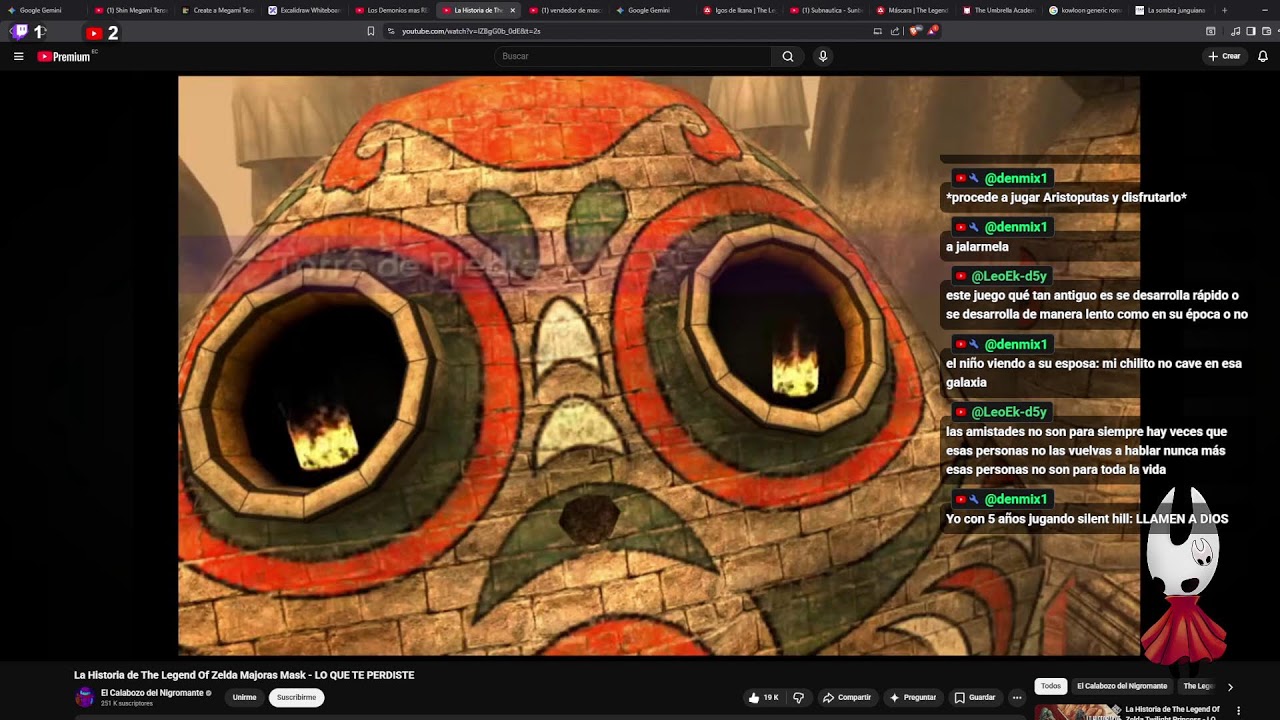1280x720 pixels.
Task: Switch to the kowloon generic romance tab
Action: point(1088,10)
